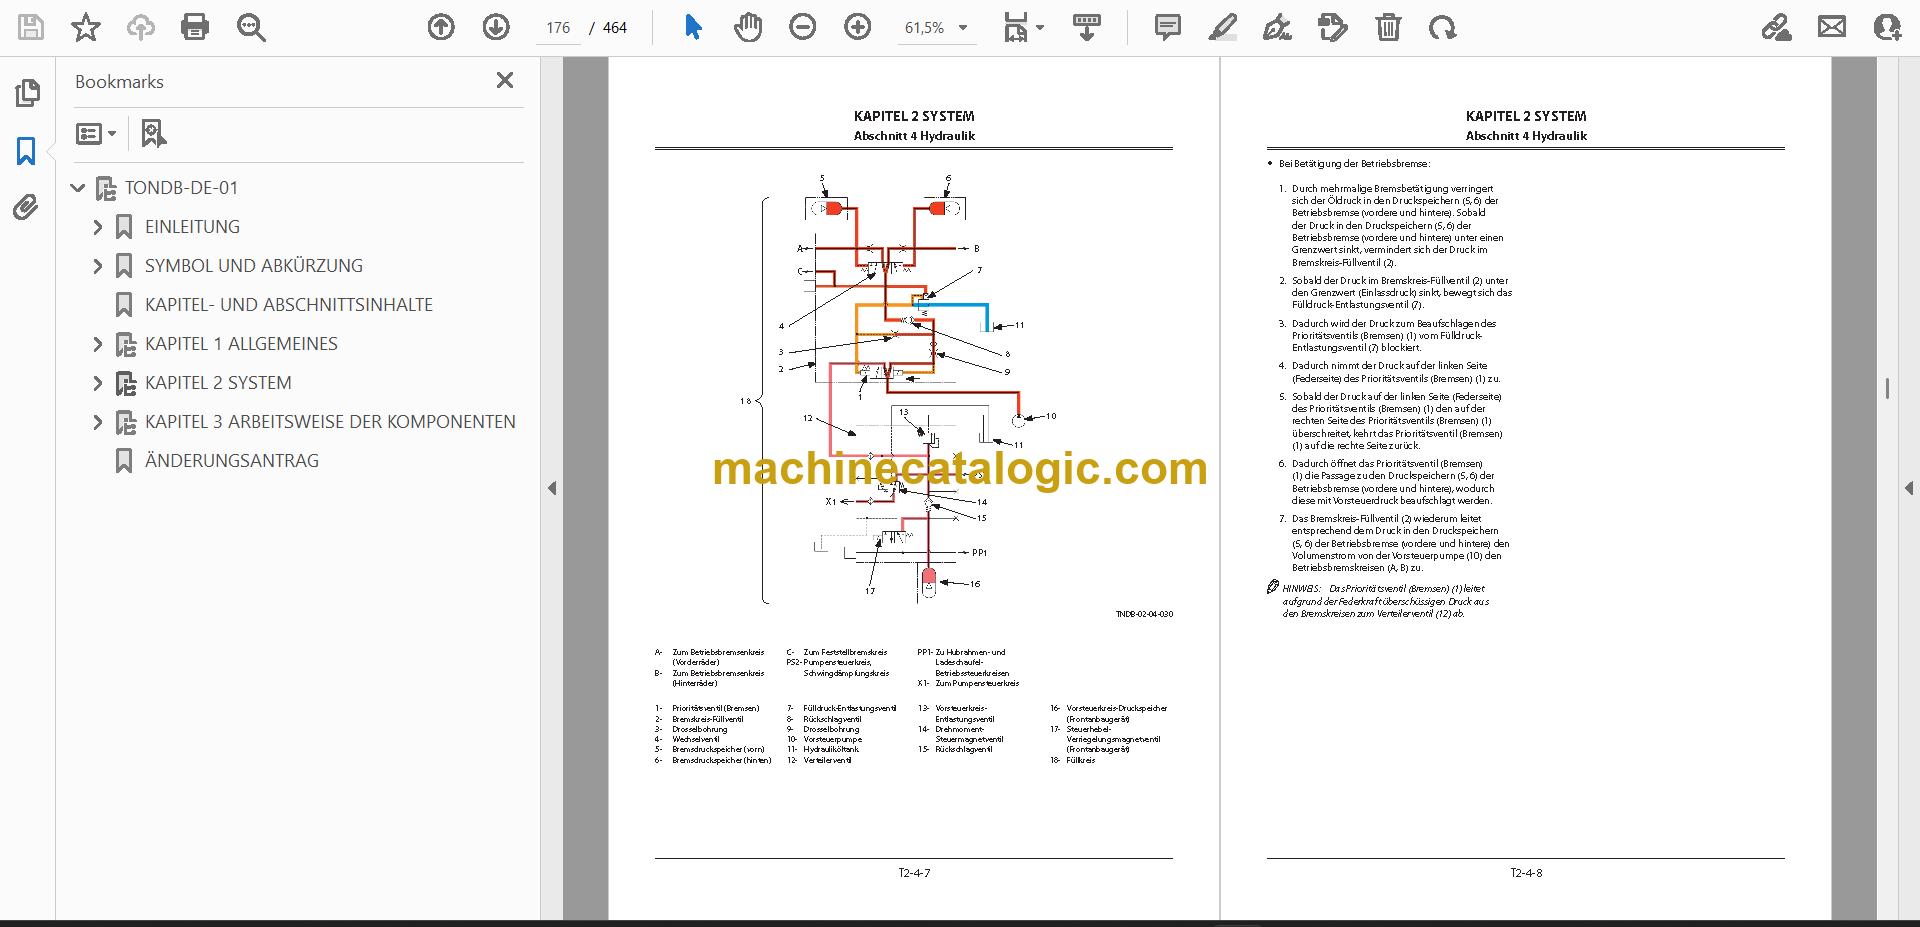Expand KAPITEL 2 SYSTEM bookmark
Viewport: 1920px width, 927px height.
click(x=97, y=383)
